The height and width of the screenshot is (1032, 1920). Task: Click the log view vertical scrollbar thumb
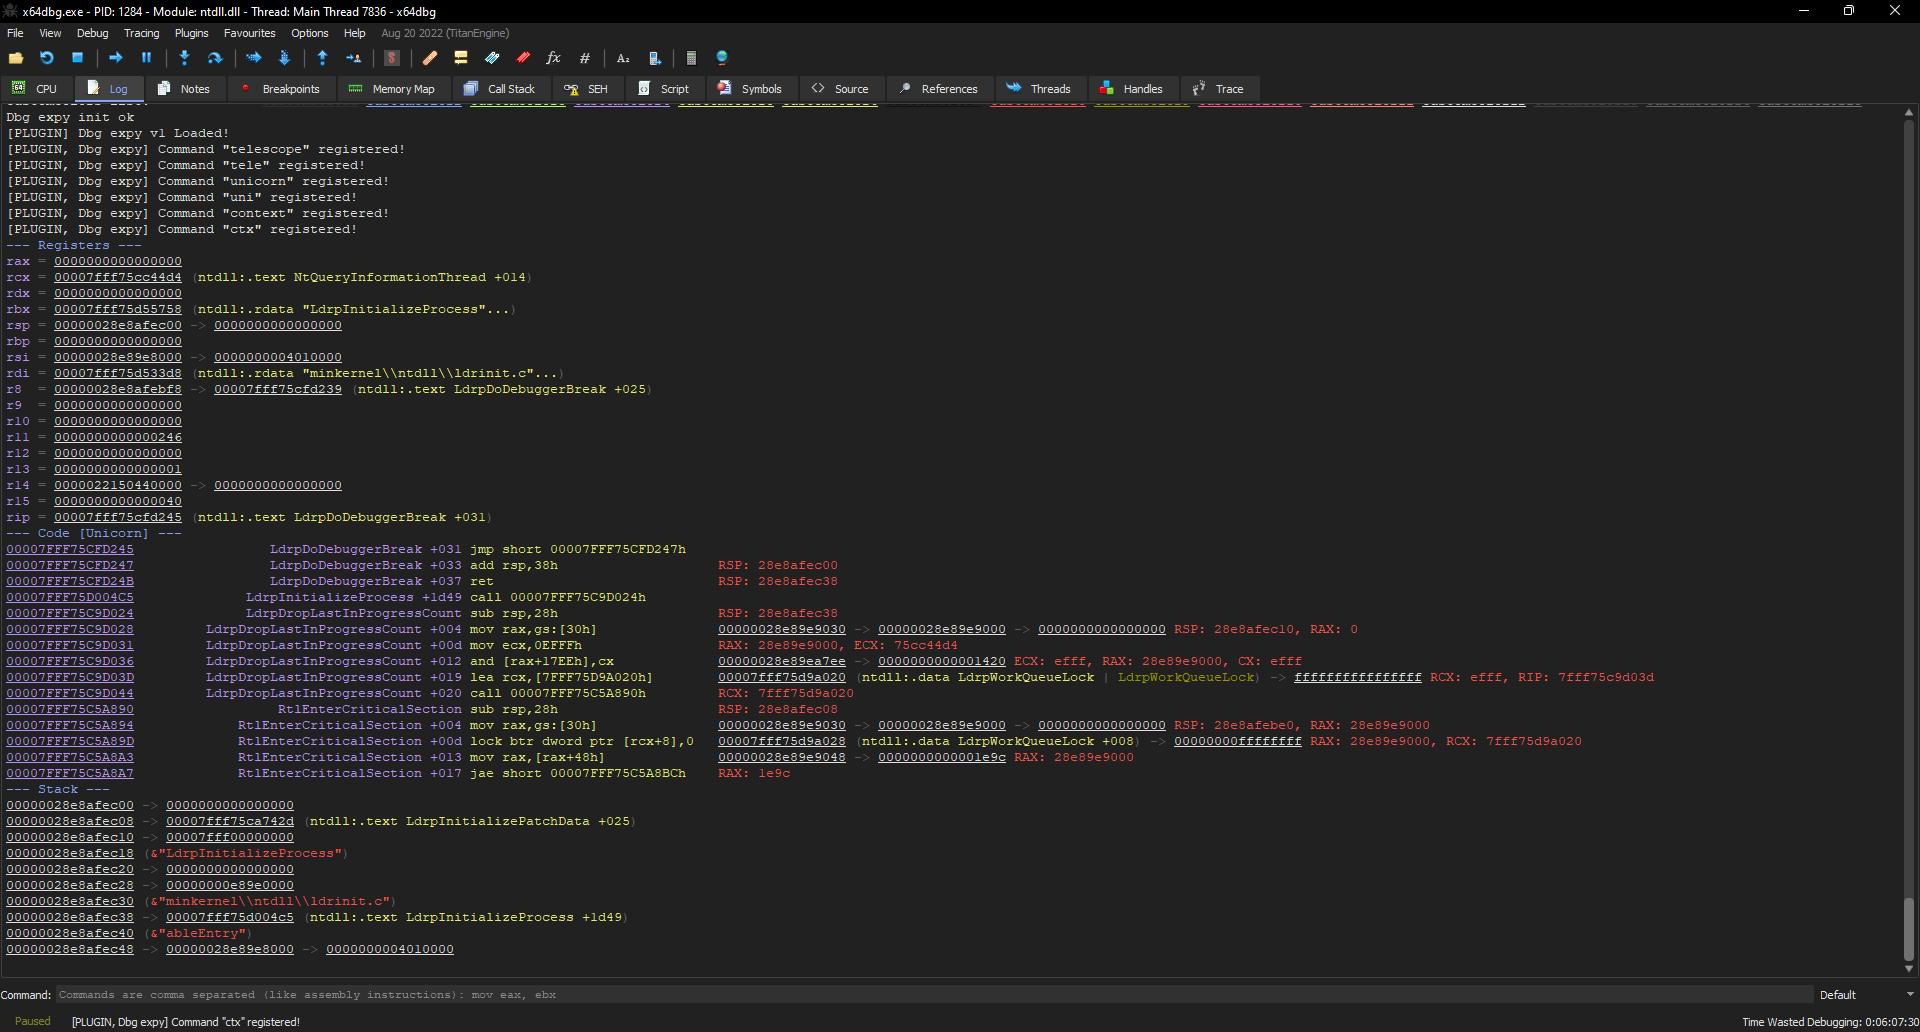click(x=1908, y=930)
